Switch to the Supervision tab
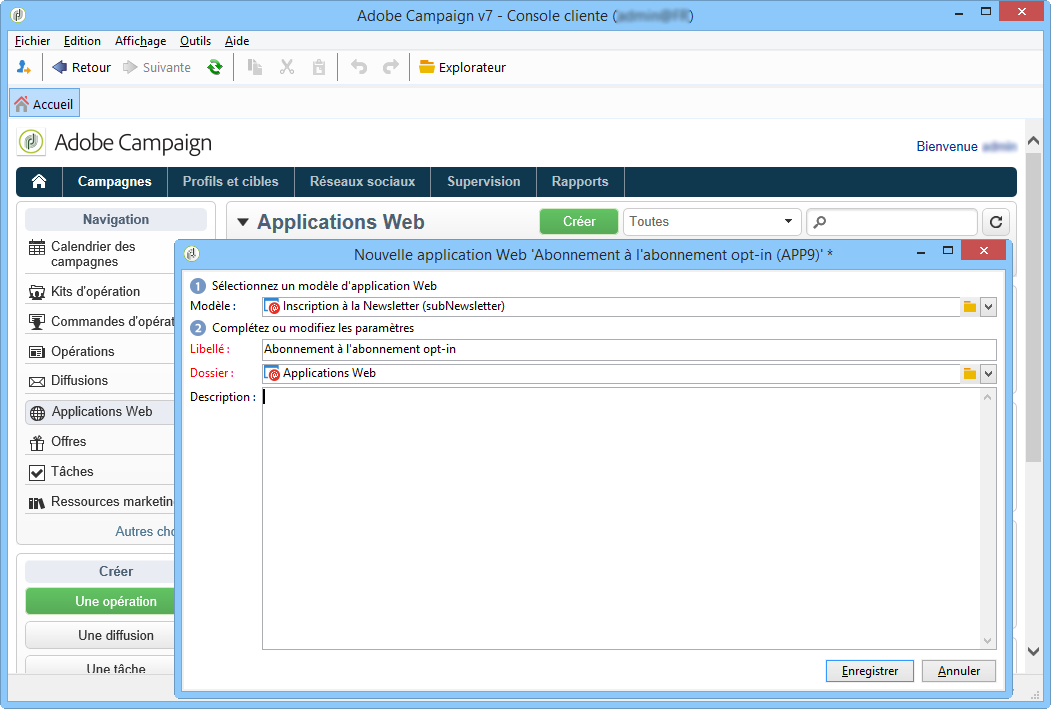This screenshot has height=710, width=1051. pyautogui.click(x=483, y=182)
